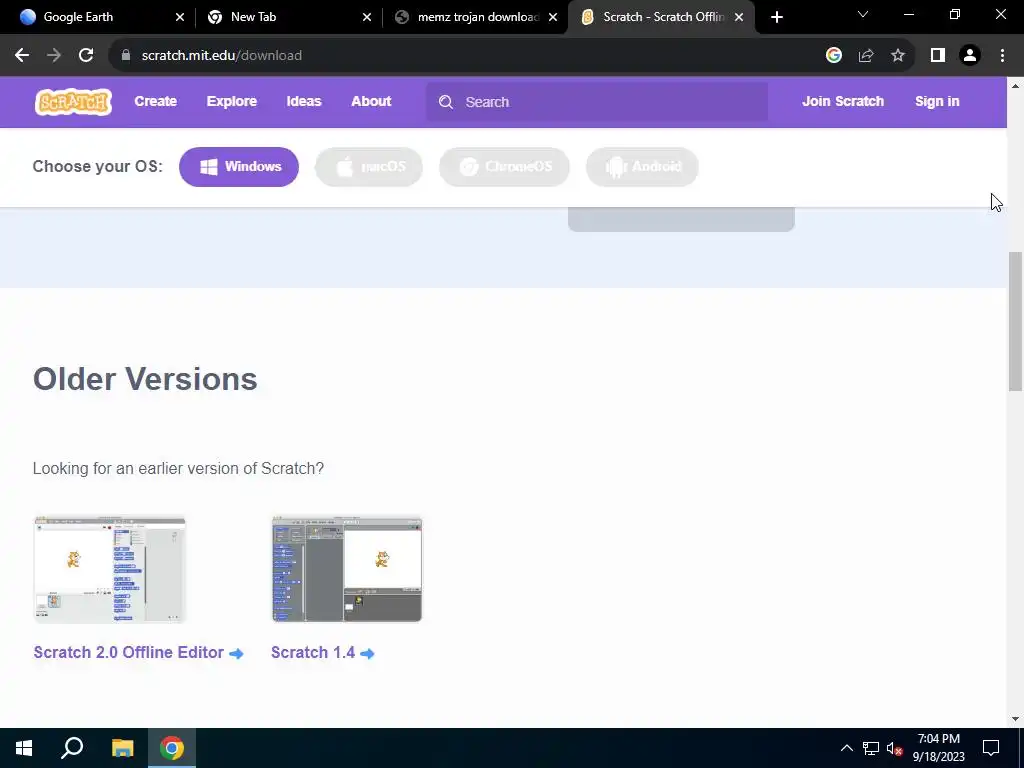Select macOS as your OS
The width and height of the screenshot is (1024, 768).
click(x=369, y=167)
